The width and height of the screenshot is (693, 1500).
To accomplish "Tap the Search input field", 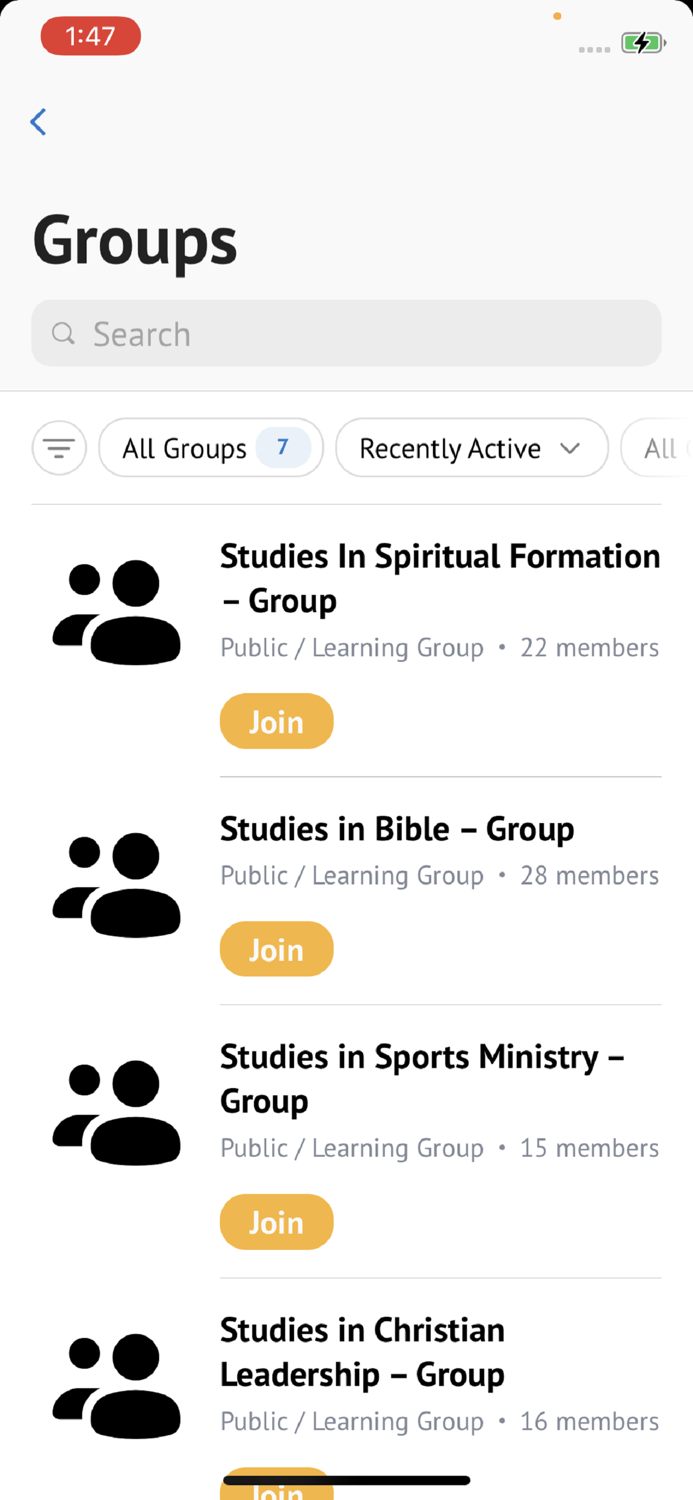I will tap(346, 333).
